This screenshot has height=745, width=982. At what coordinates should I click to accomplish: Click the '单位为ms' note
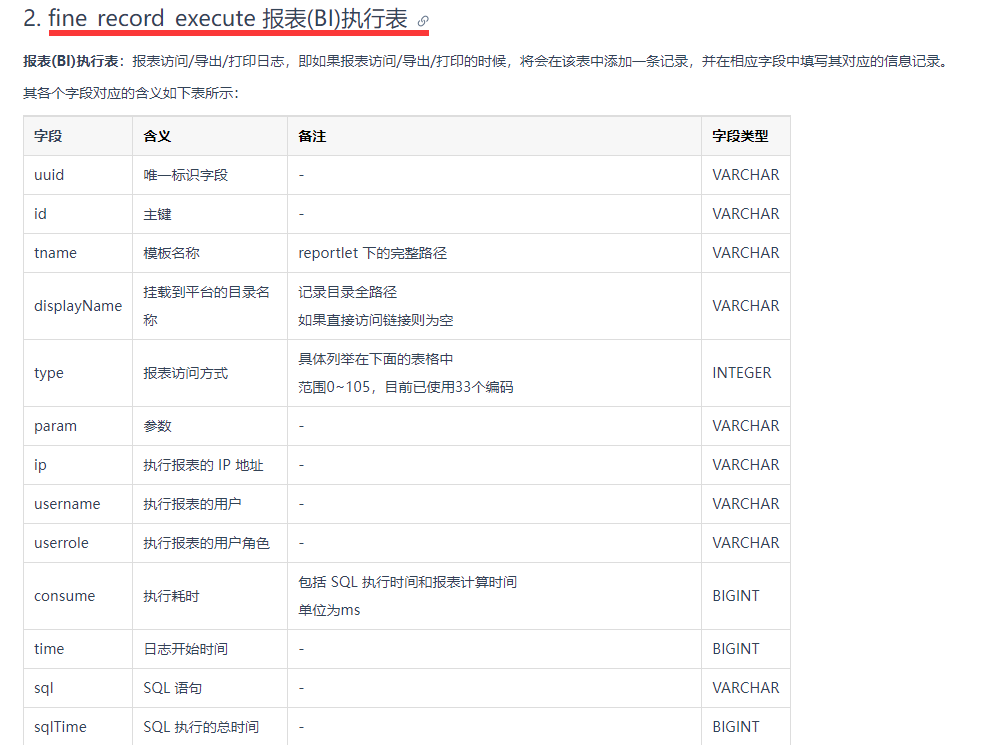click(329, 610)
